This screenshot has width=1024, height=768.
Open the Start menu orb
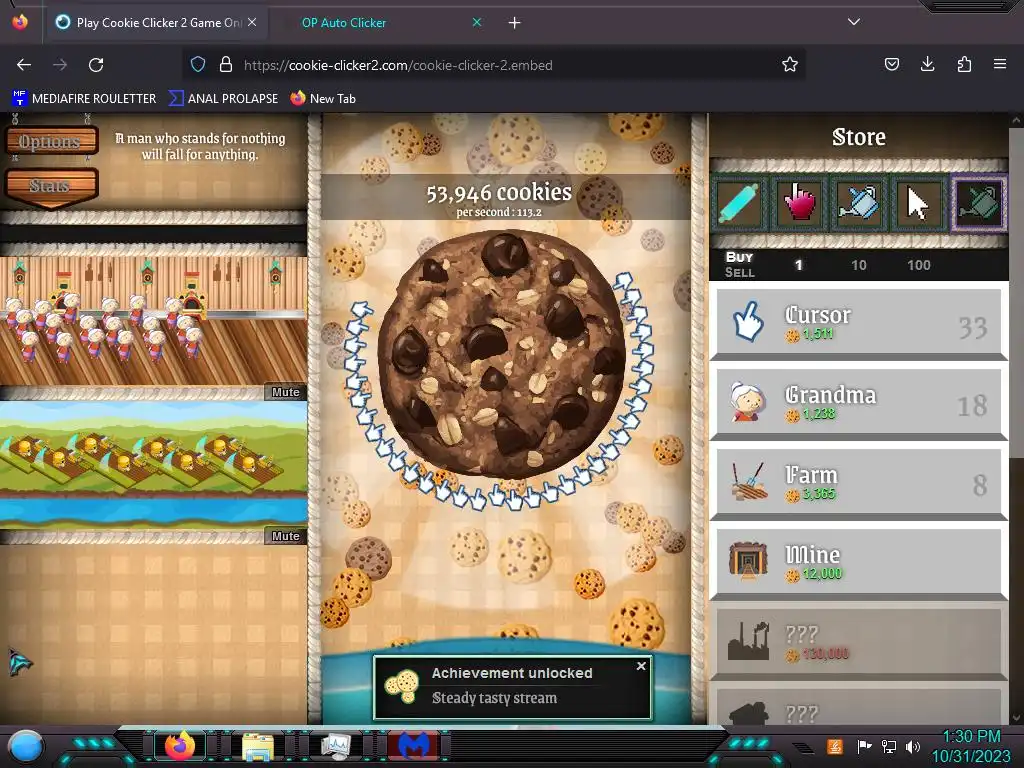[x=26, y=746]
